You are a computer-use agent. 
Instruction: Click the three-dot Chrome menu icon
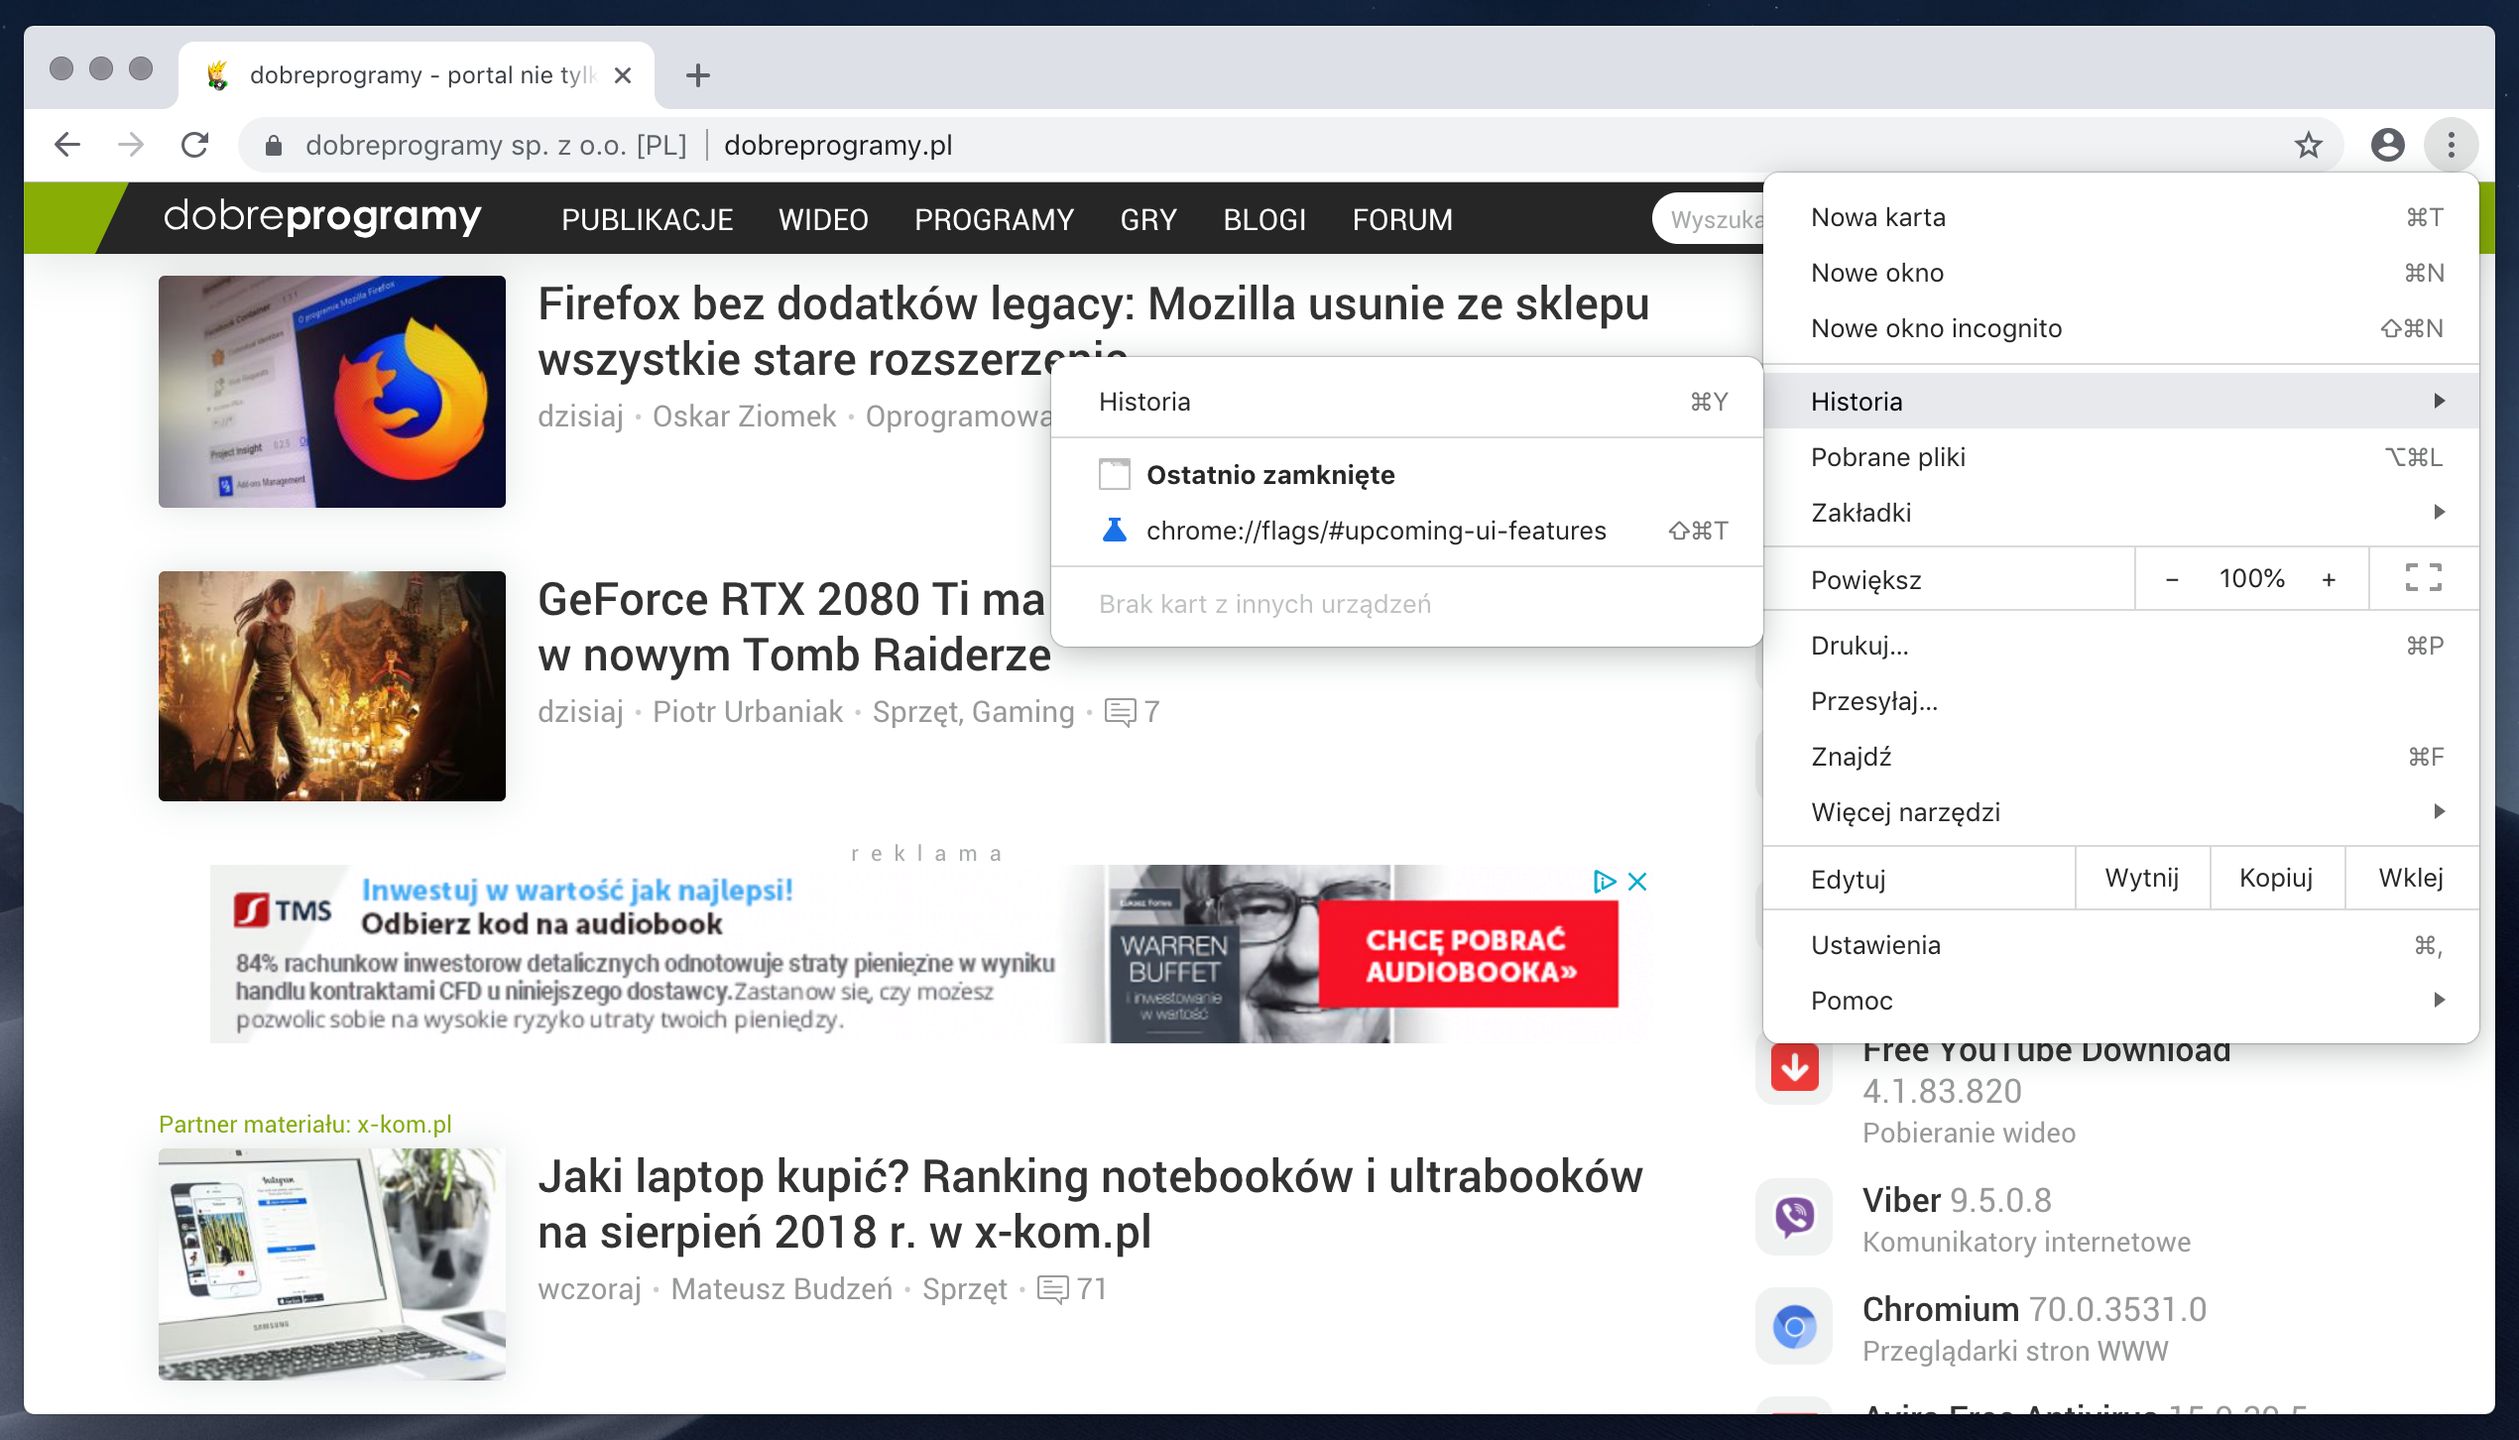coord(2450,145)
